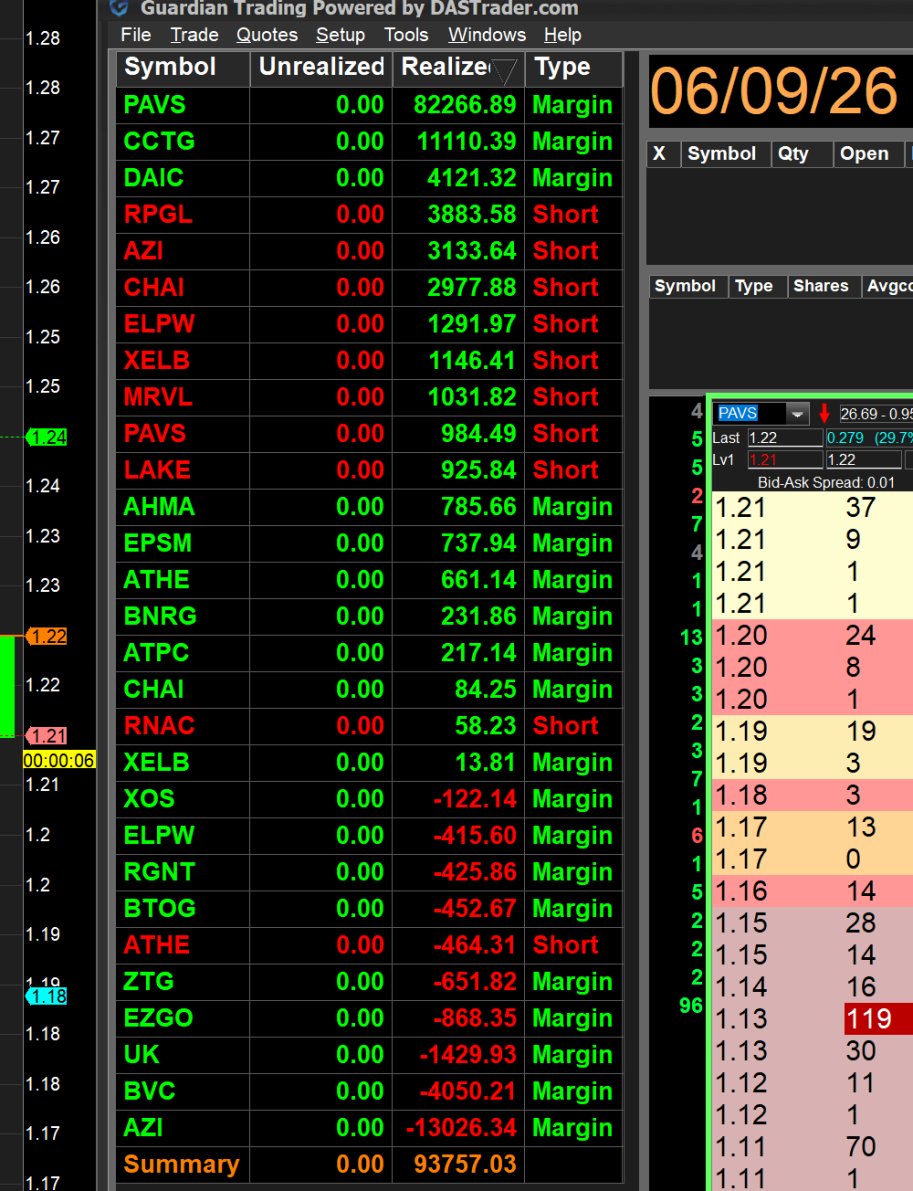Select the PAVS Short row with 984.49
The width and height of the screenshot is (913, 1191).
coord(369,433)
